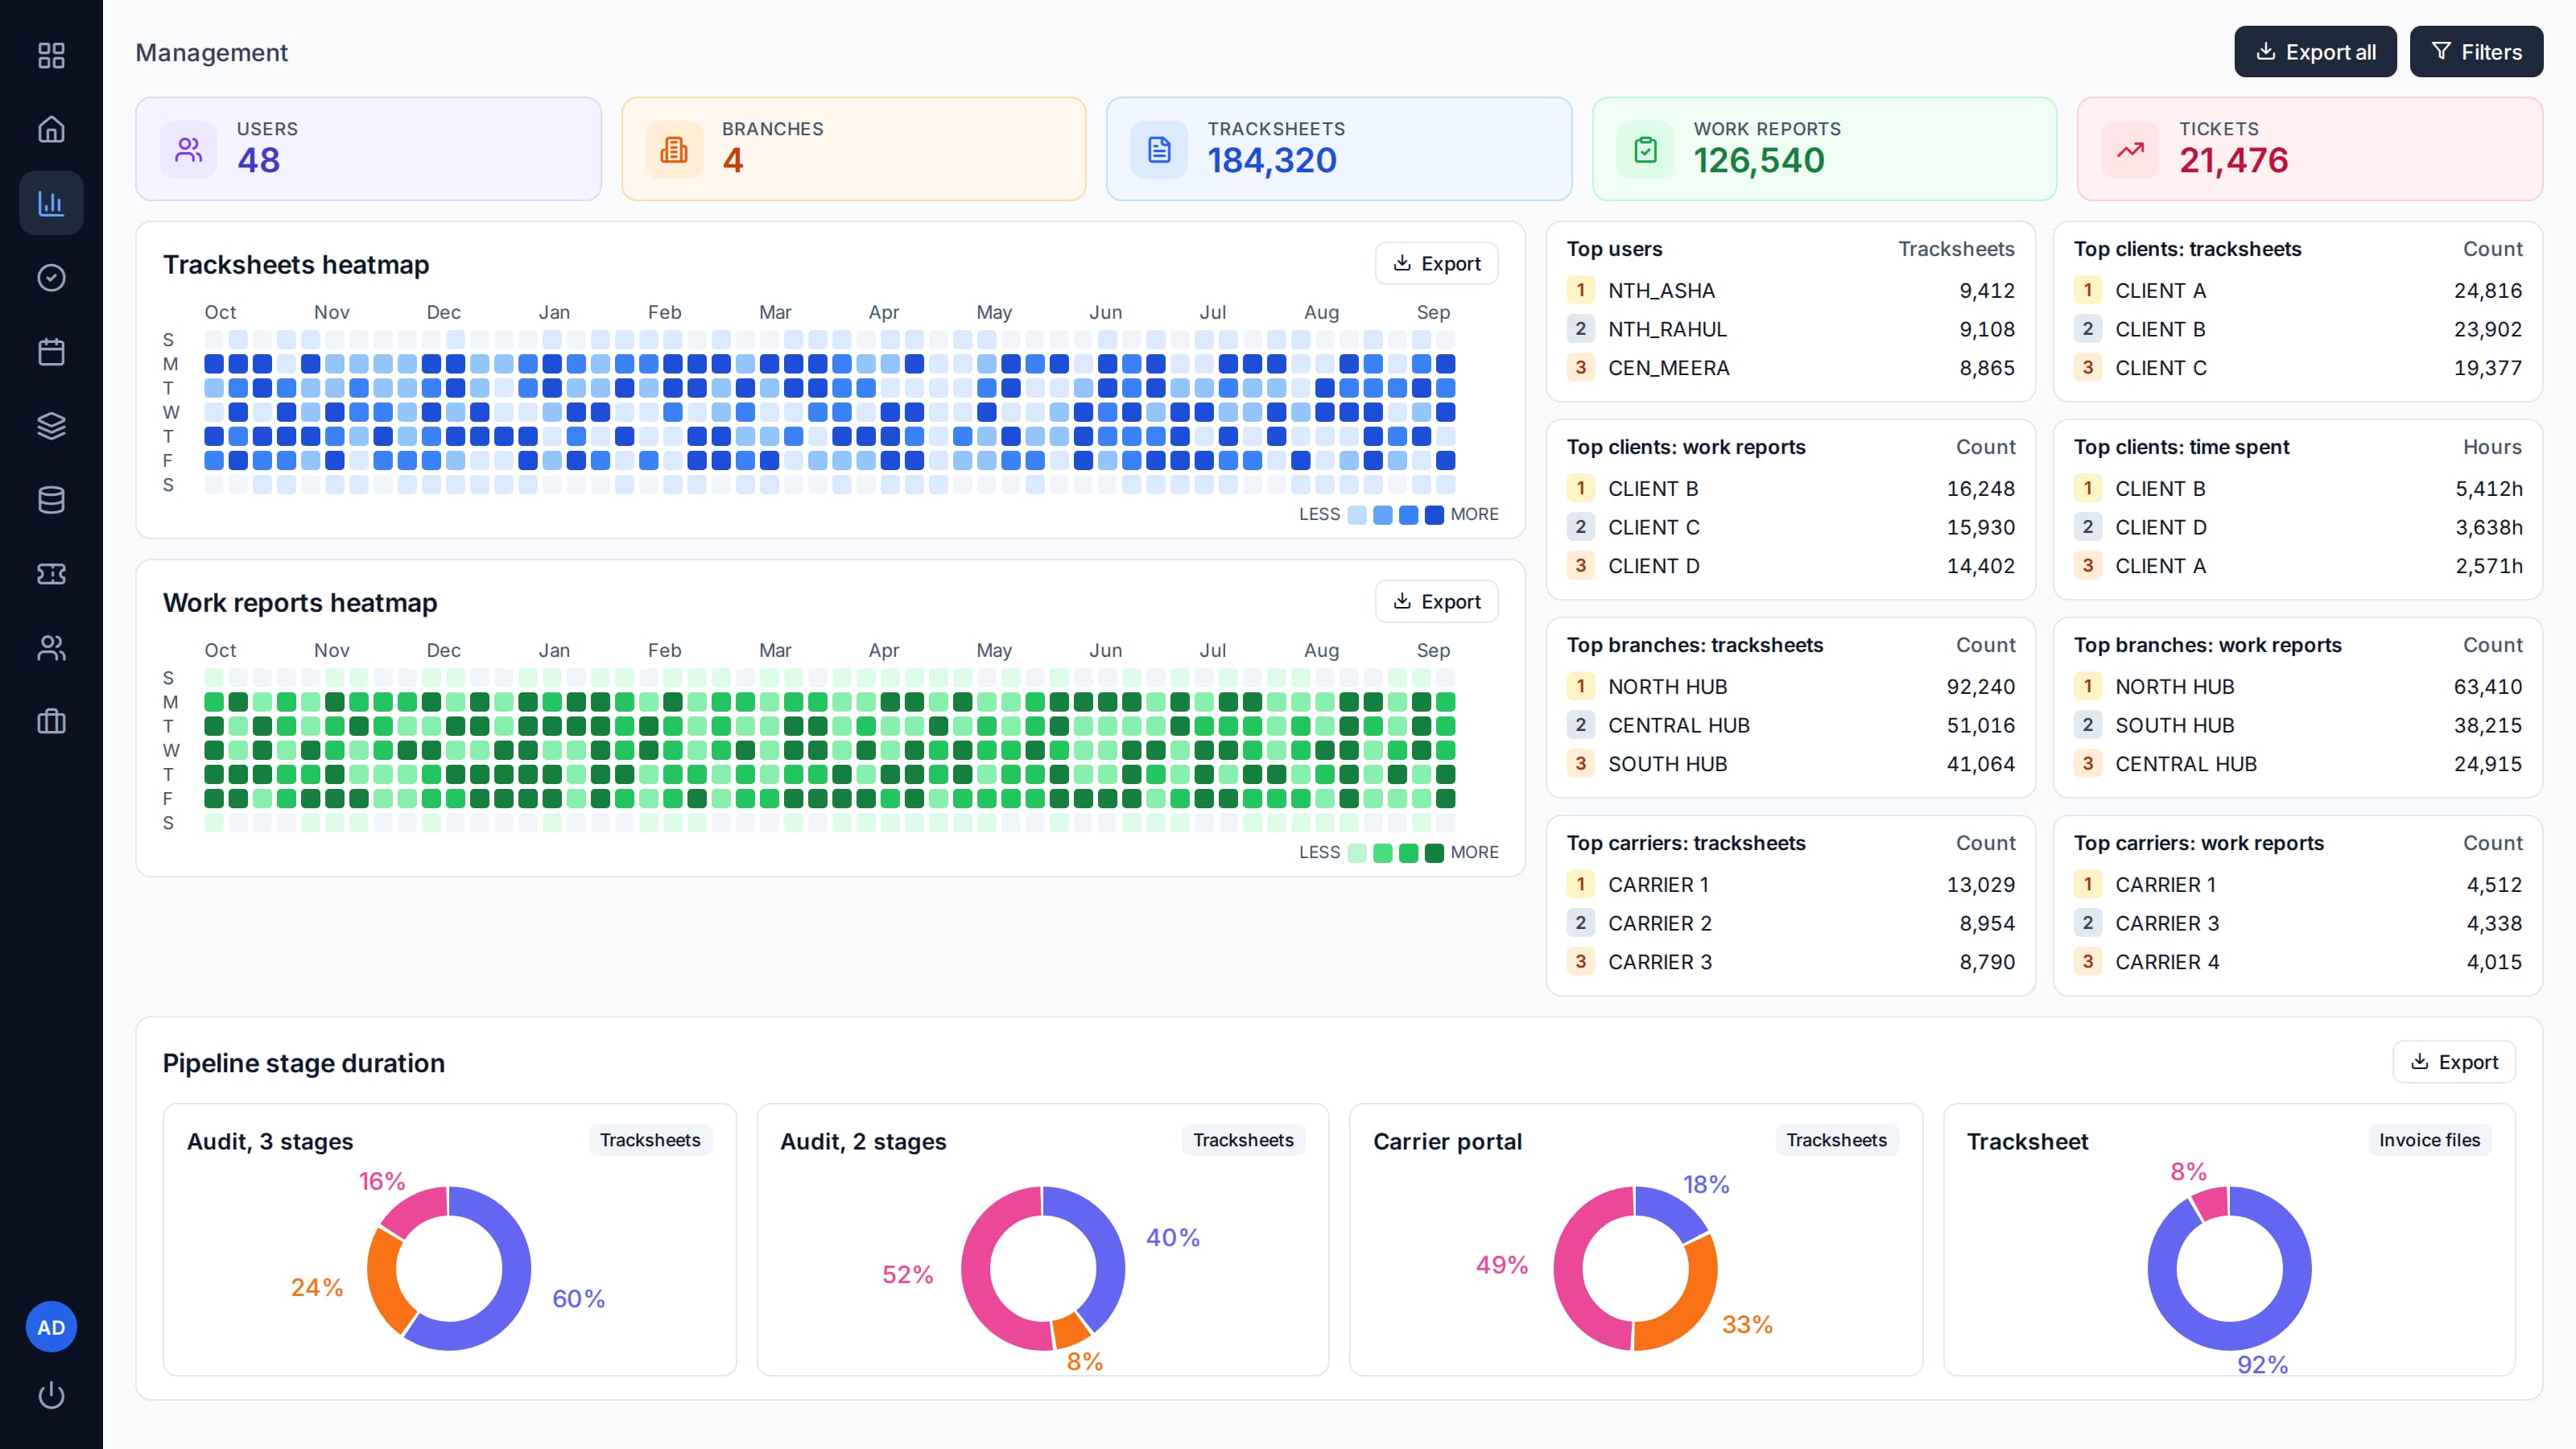2576x1449 pixels.
Task: Click the 60% segment label in Audit, 3 stages
Action: click(x=578, y=1298)
